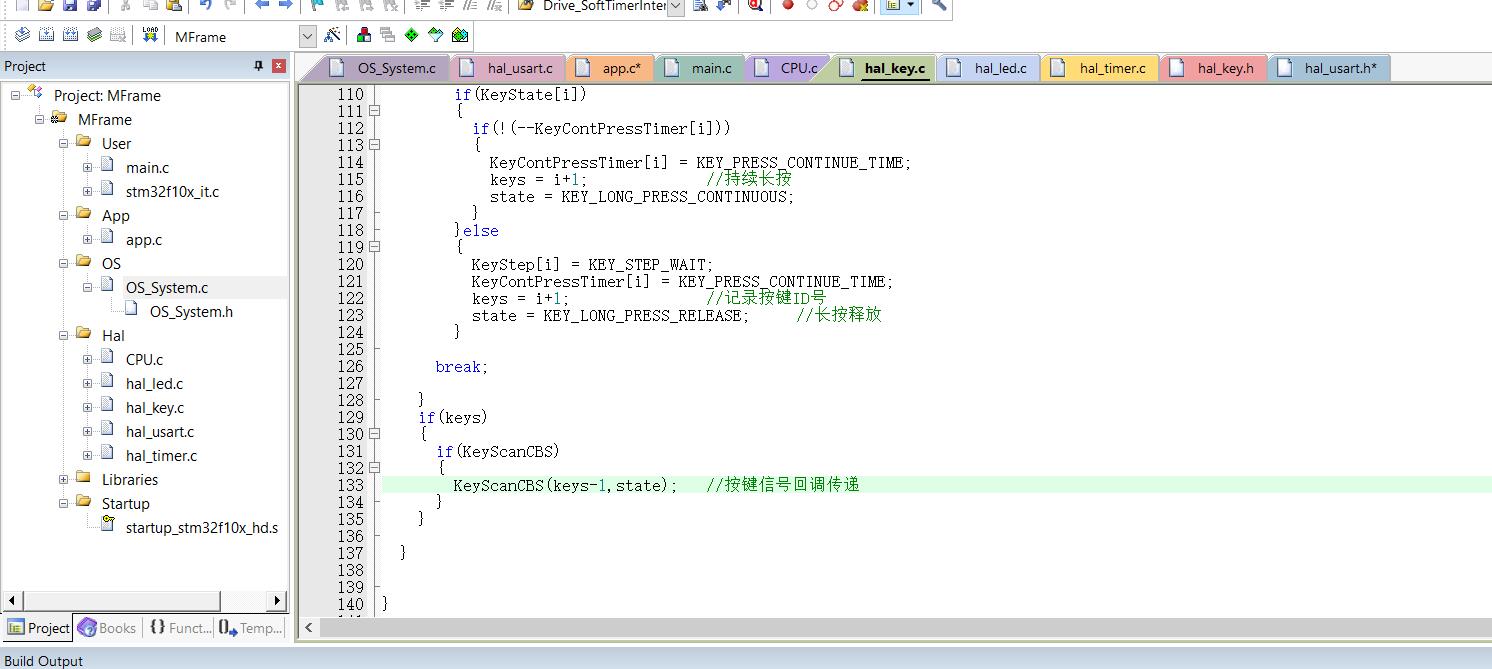Click the Configuration wrench icon
Screen dimensions: 1492x669
click(939, 5)
